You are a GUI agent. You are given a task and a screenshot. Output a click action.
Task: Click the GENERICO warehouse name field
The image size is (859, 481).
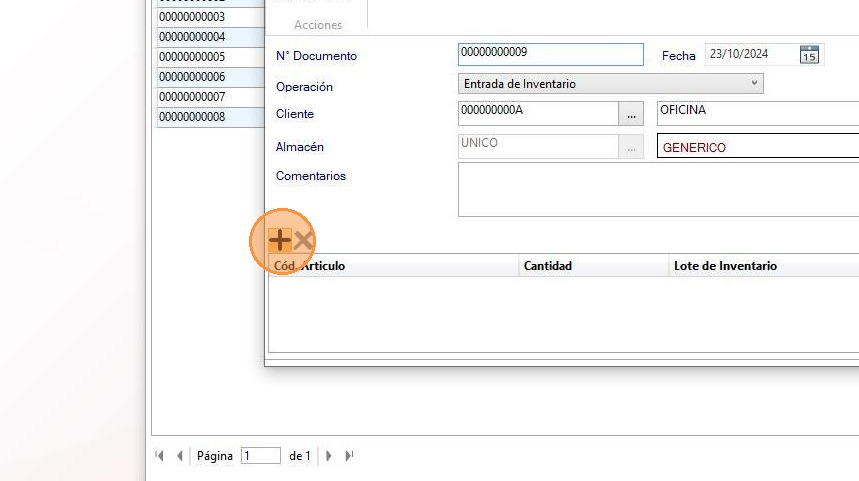pyautogui.click(x=758, y=146)
